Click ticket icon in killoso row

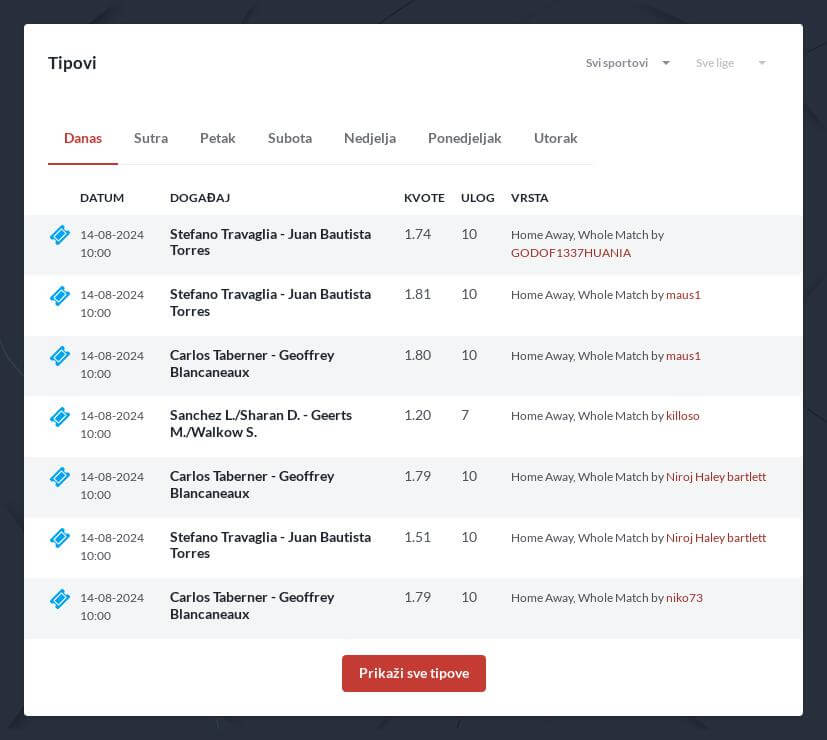(60, 417)
